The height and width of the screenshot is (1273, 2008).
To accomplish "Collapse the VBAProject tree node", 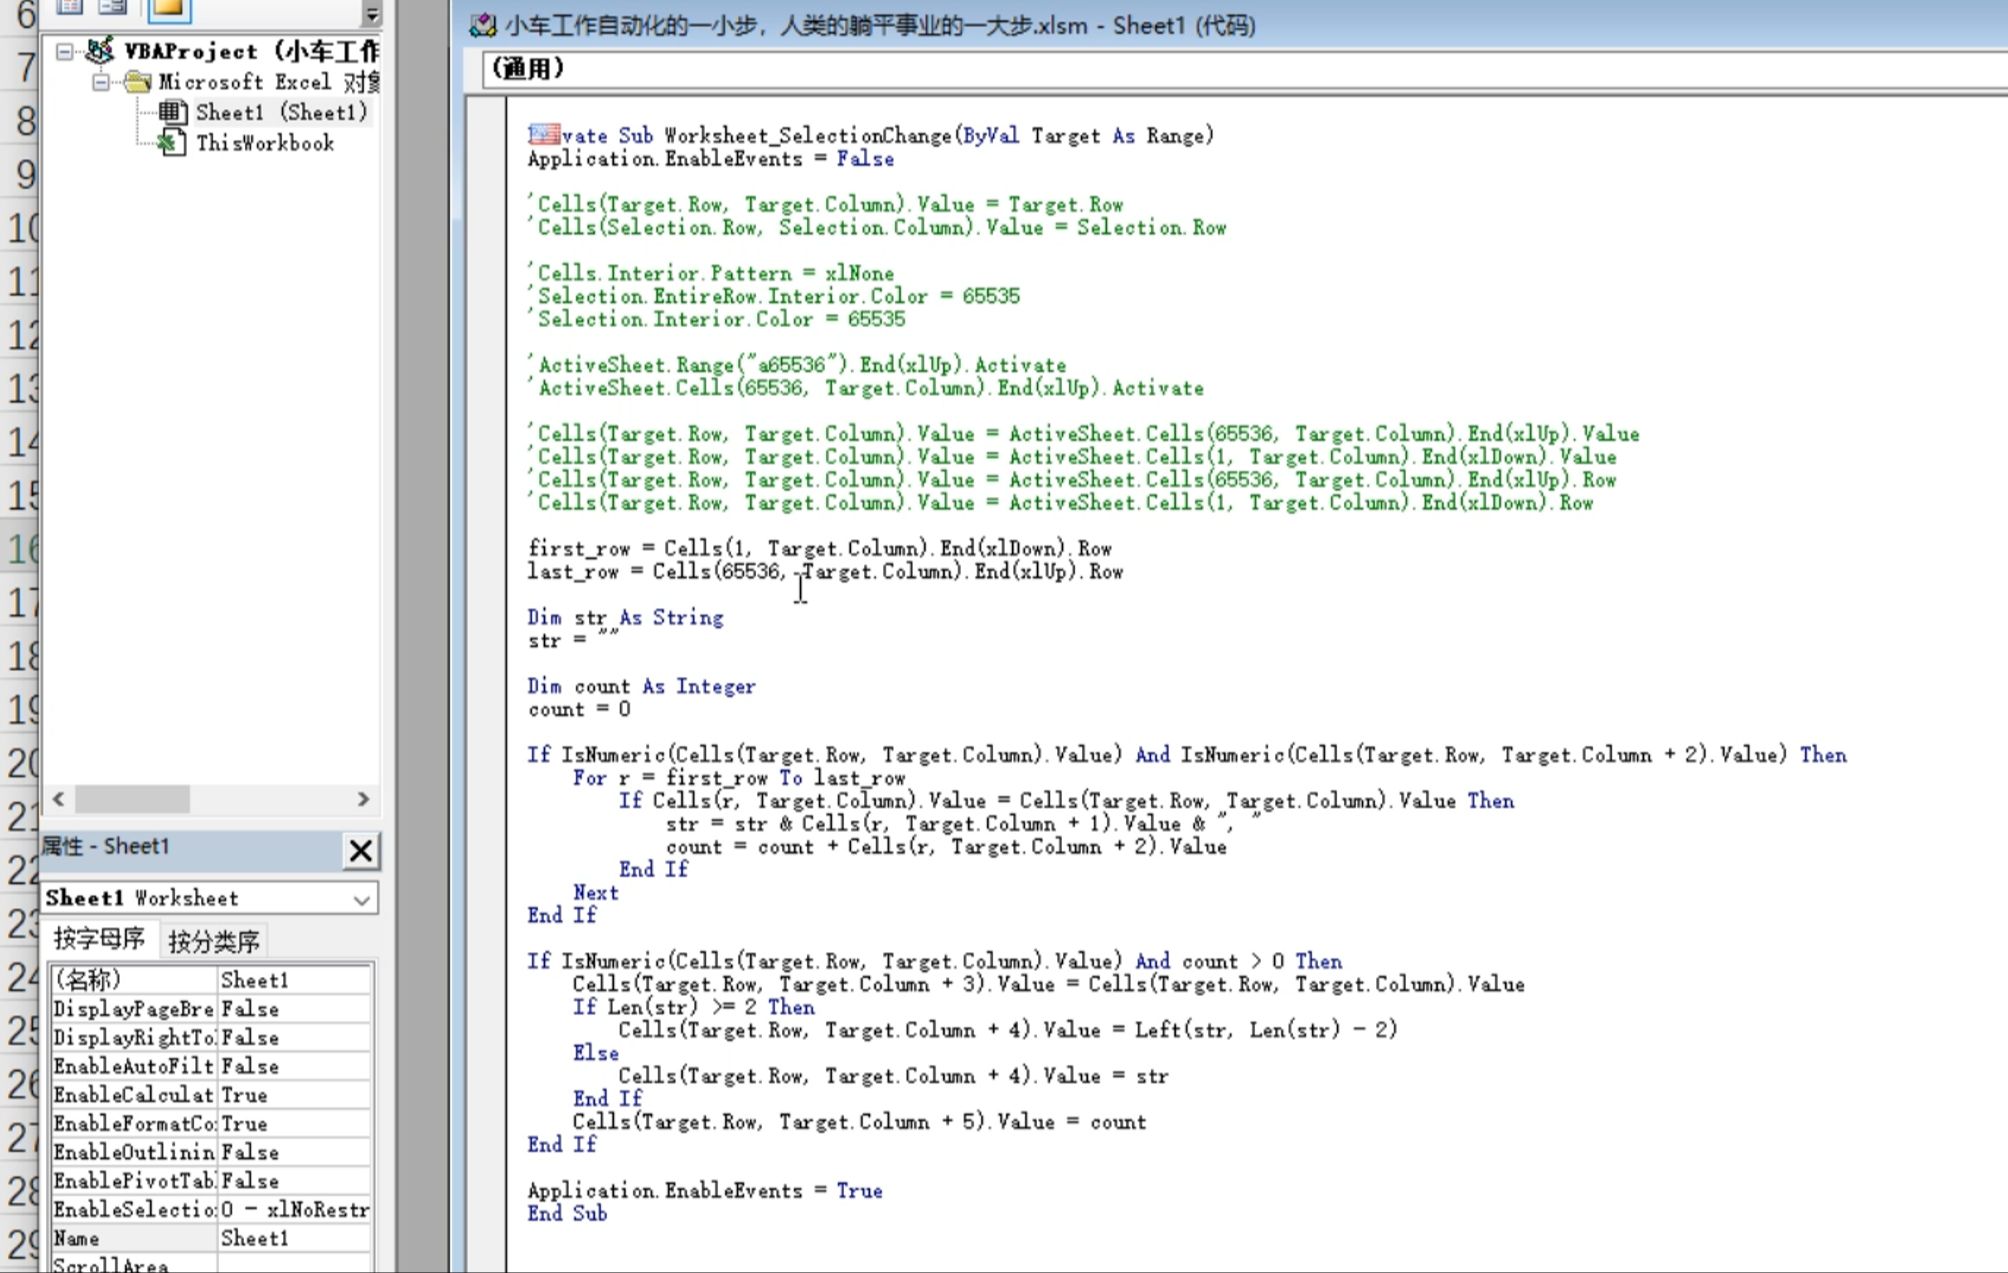I will (x=65, y=51).
